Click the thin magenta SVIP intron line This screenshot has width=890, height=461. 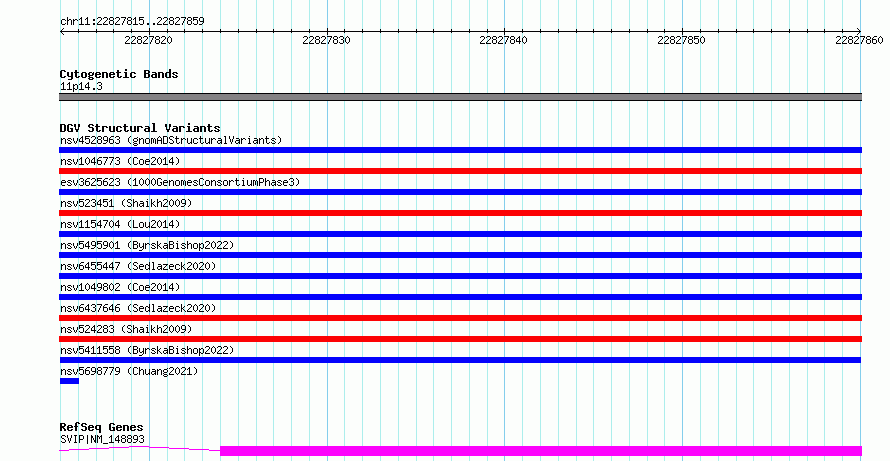coord(140,449)
